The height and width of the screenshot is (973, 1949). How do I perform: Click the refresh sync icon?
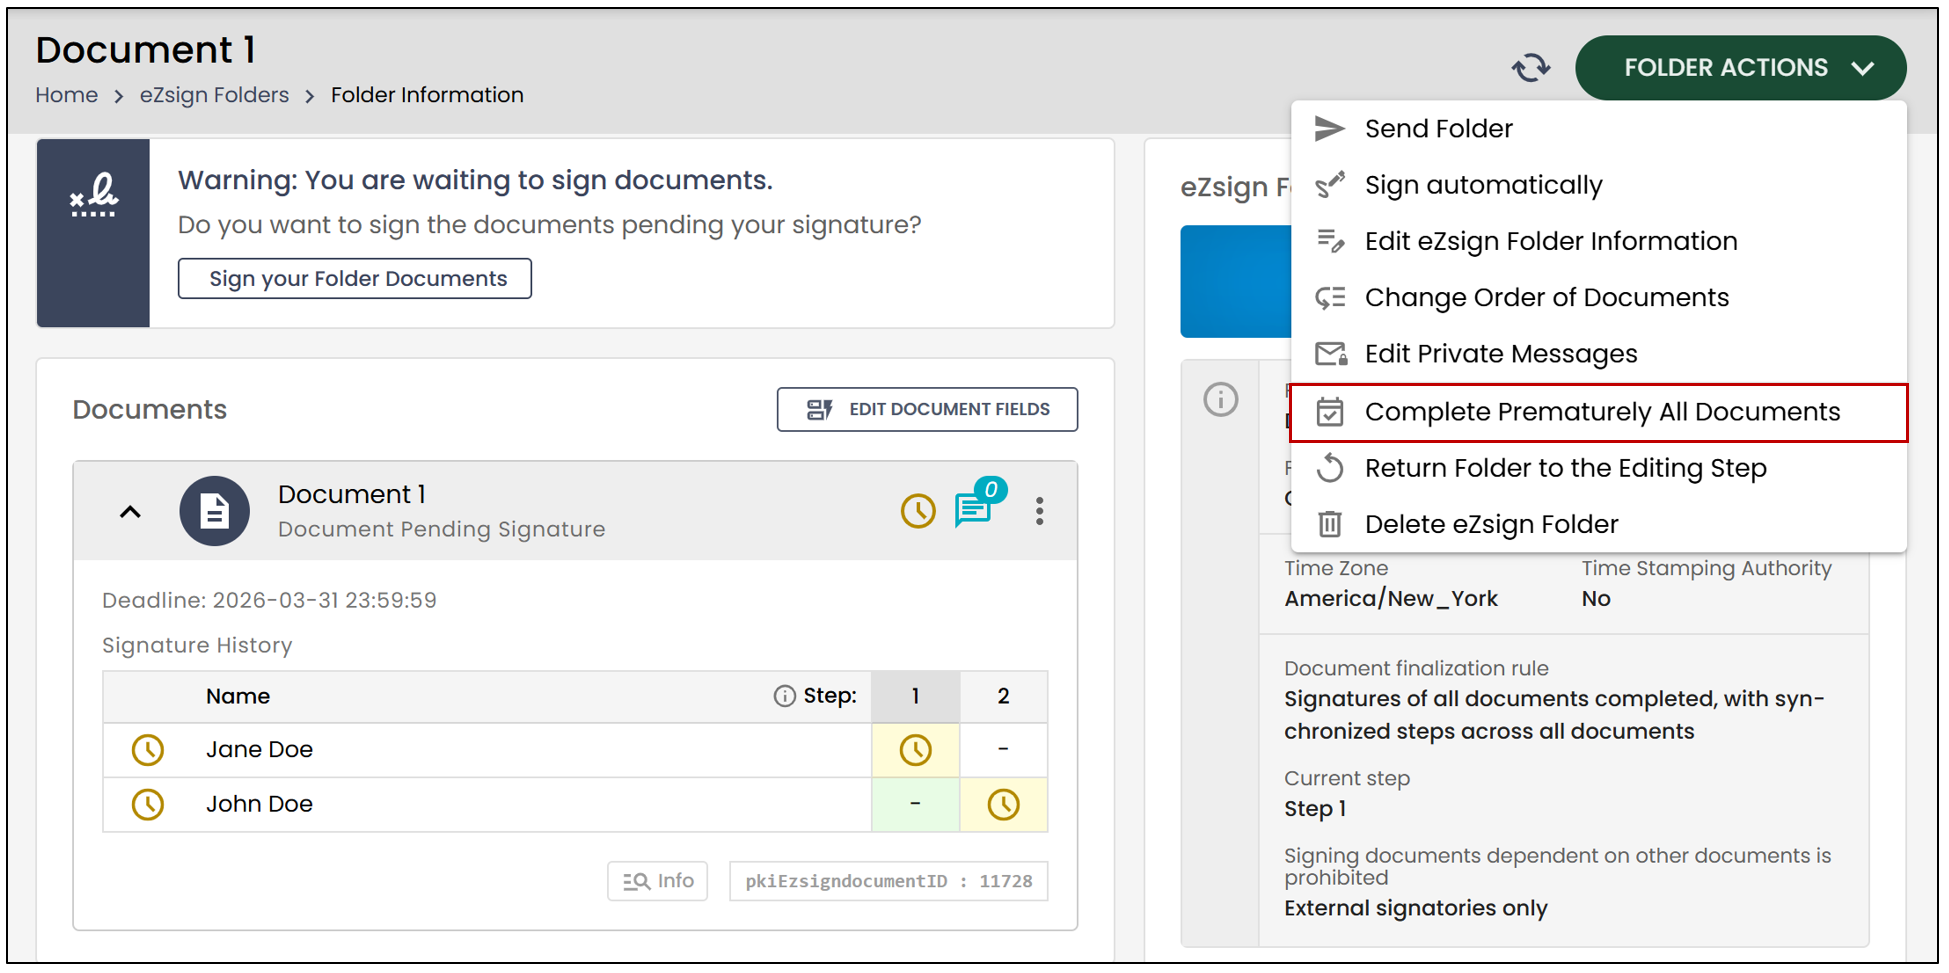1530,68
